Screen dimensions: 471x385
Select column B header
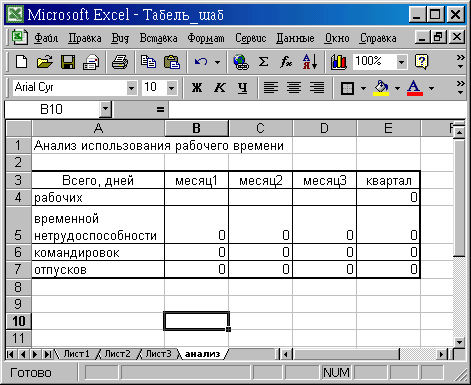point(197,128)
